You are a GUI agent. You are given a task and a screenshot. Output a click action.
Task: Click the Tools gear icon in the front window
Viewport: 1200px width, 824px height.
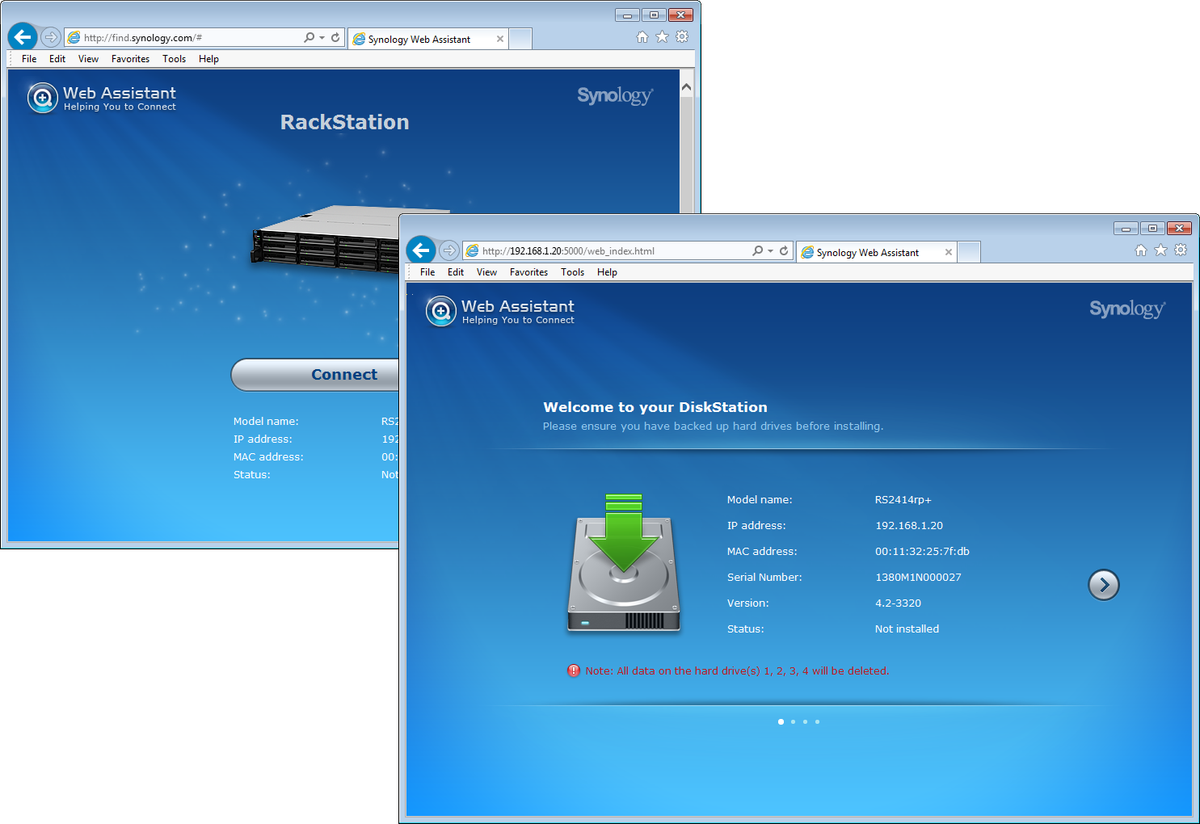pyautogui.click(x=1181, y=251)
